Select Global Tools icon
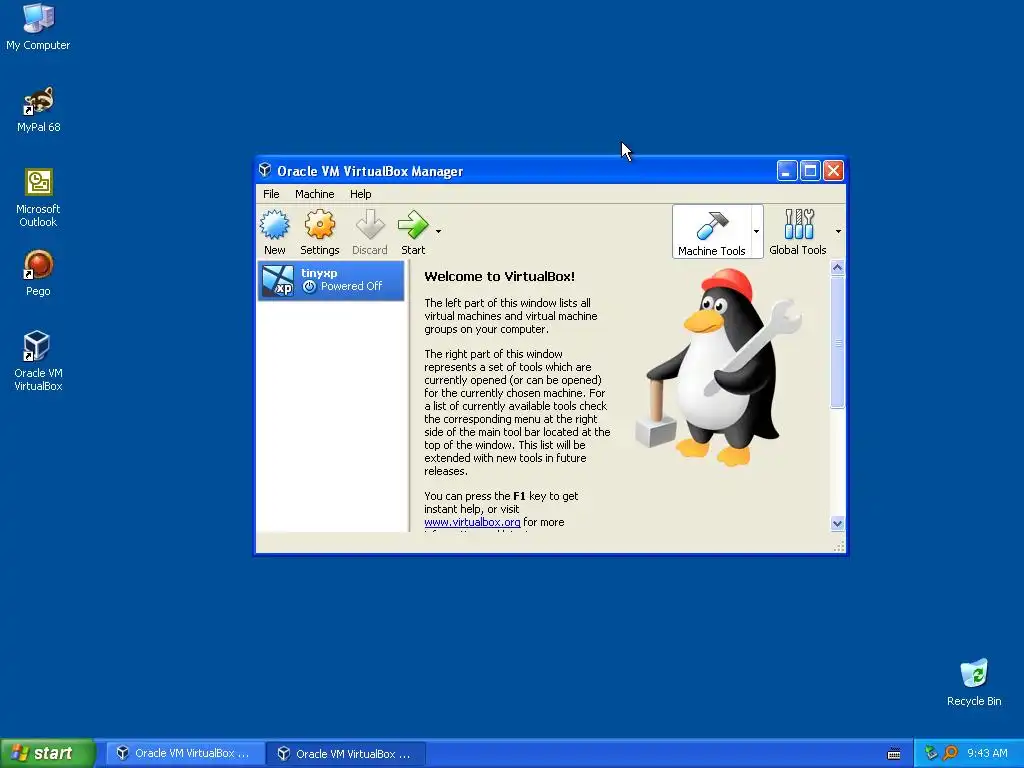Image resolution: width=1024 pixels, height=768 pixels. pos(798,232)
